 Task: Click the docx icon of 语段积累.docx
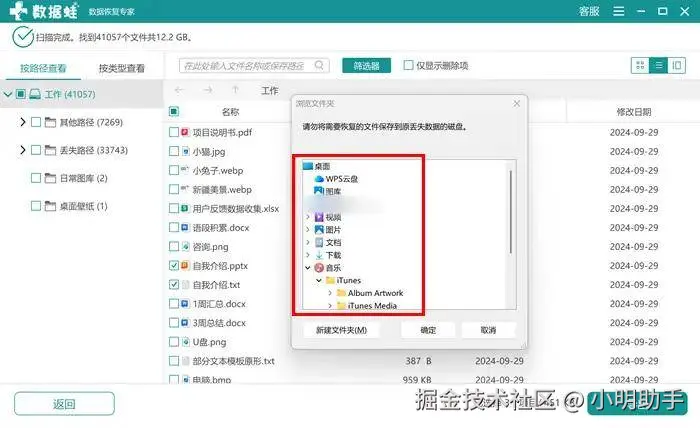[185, 228]
